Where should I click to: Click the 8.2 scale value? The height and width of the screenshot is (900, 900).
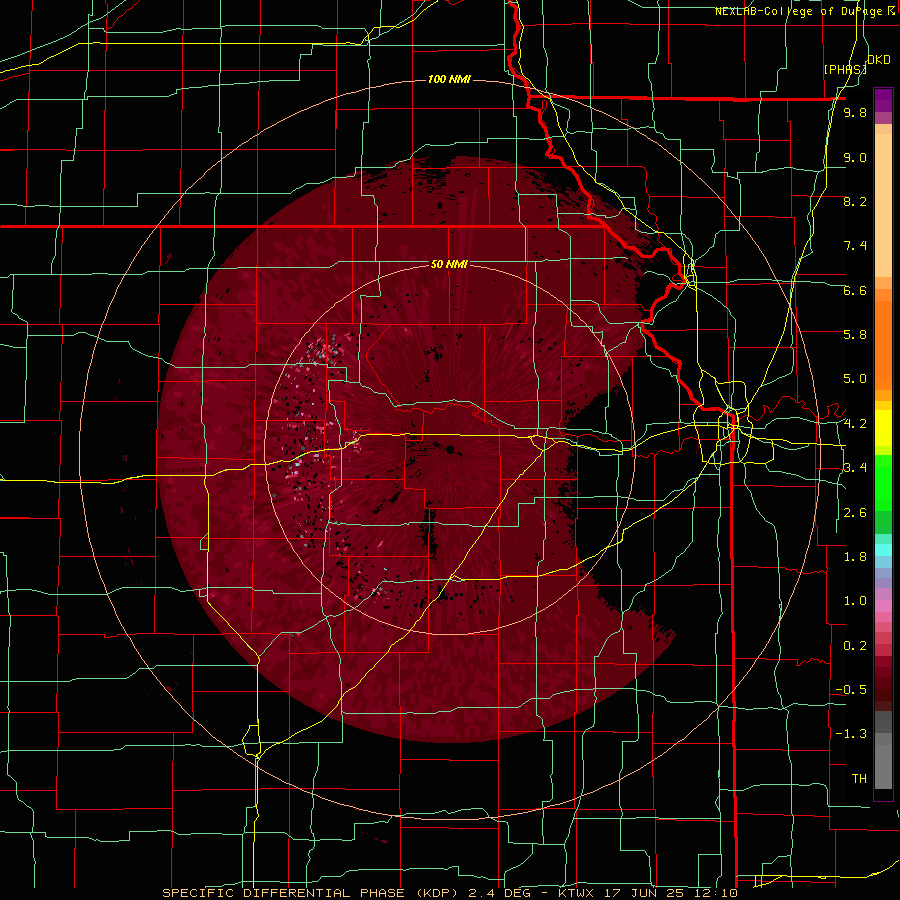click(855, 201)
